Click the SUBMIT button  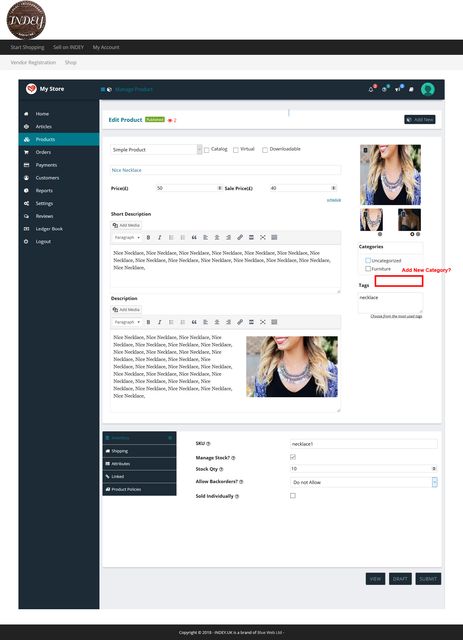point(428,579)
